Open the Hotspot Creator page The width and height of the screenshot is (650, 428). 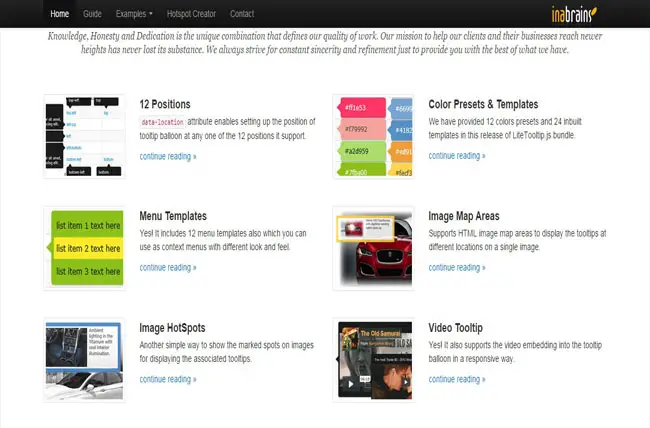[191, 14]
